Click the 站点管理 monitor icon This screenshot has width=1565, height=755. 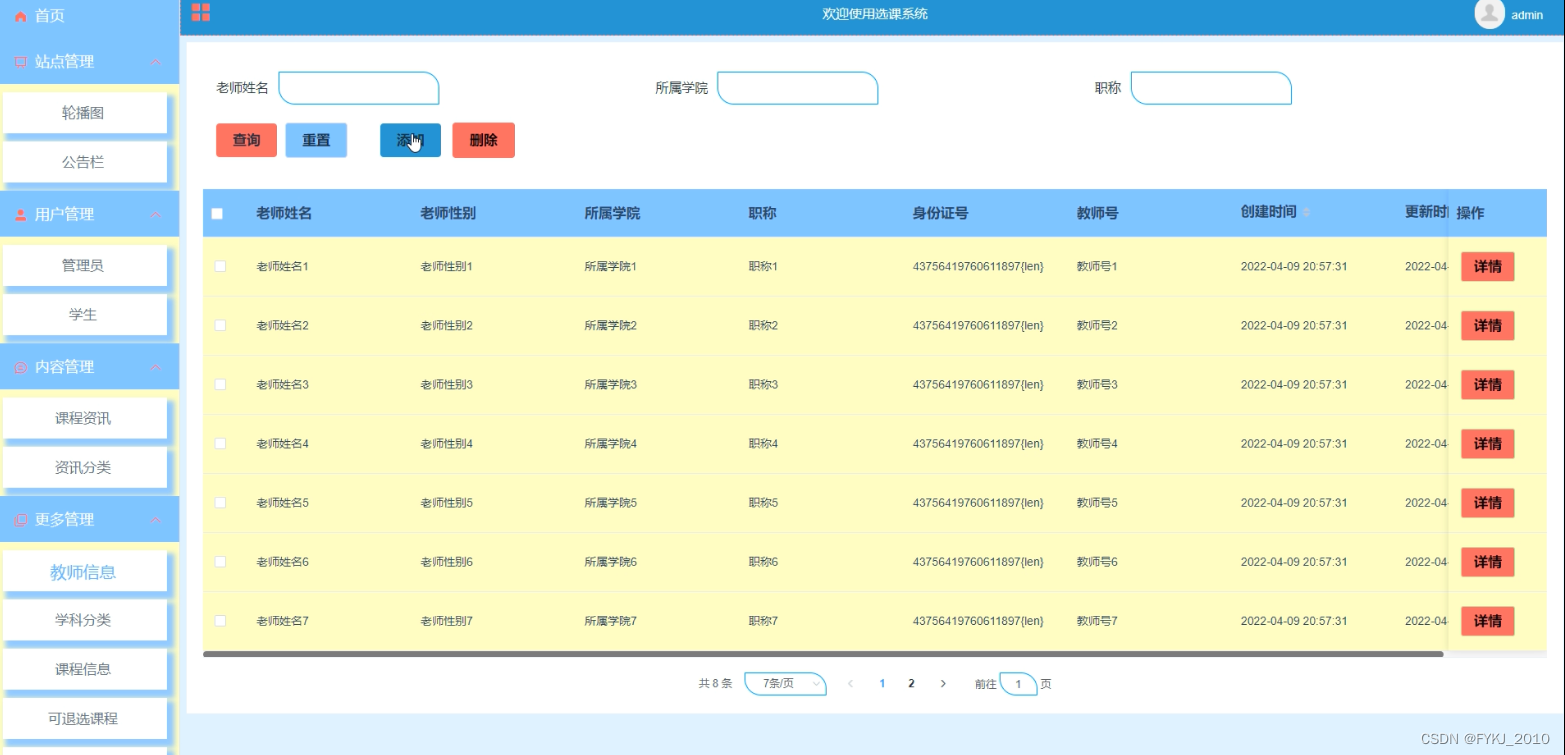[x=21, y=62]
